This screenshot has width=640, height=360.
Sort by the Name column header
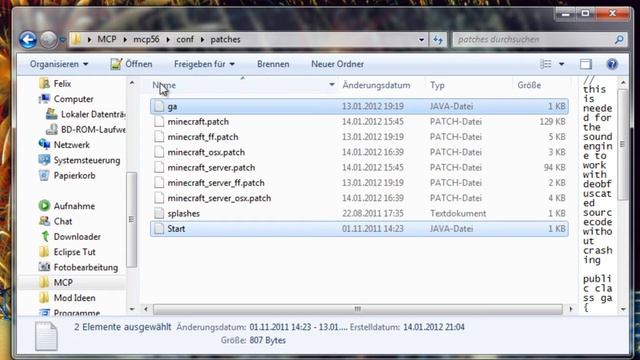[164, 85]
